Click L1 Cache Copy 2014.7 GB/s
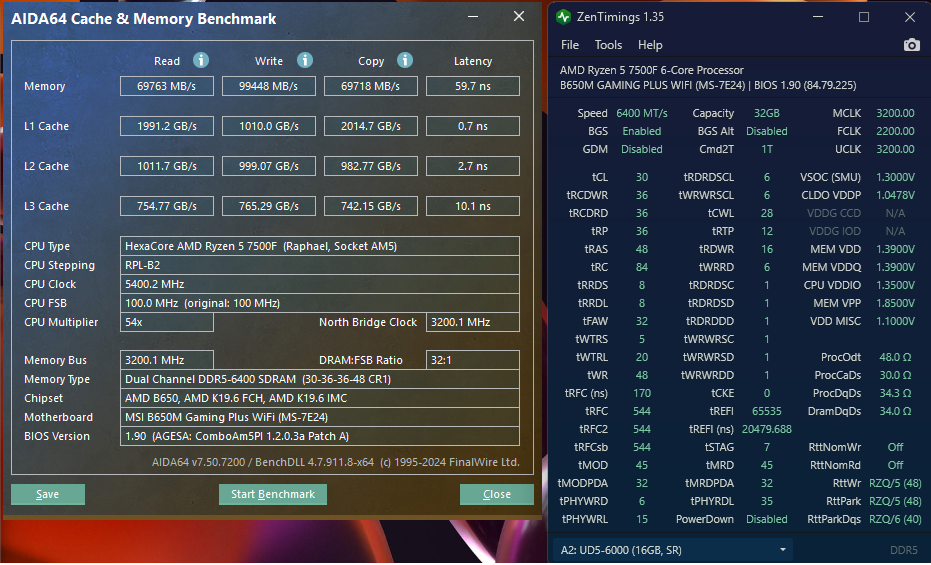 click(370, 126)
